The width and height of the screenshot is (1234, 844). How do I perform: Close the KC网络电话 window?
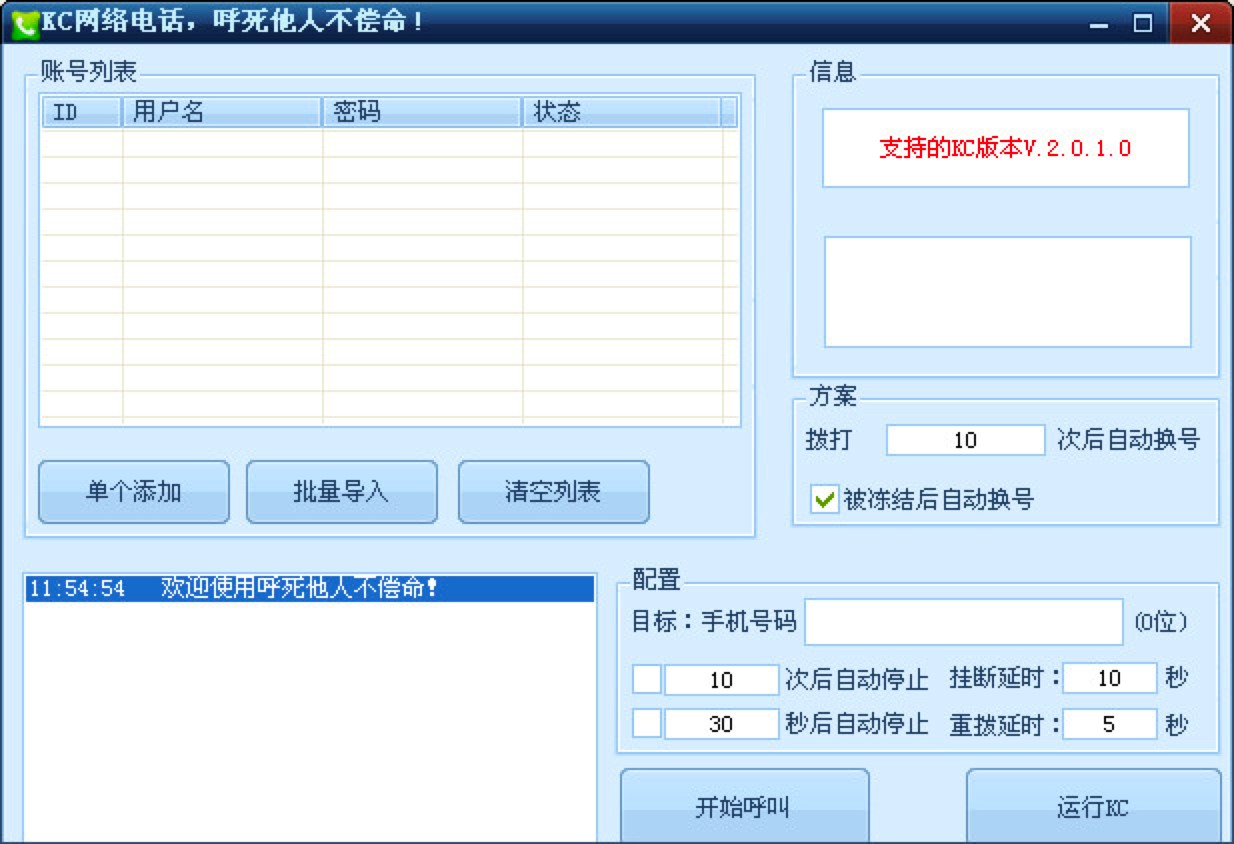pyautogui.click(x=1200, y=24)
